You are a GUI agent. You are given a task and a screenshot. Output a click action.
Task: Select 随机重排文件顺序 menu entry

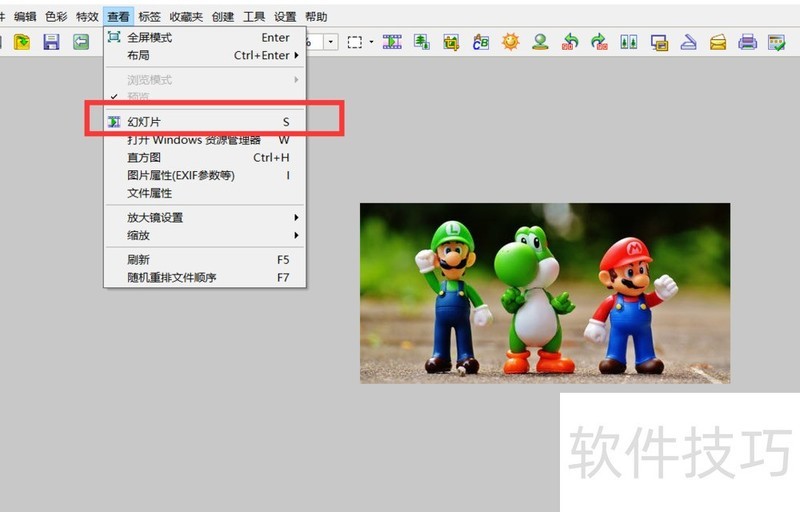[205, 277]
